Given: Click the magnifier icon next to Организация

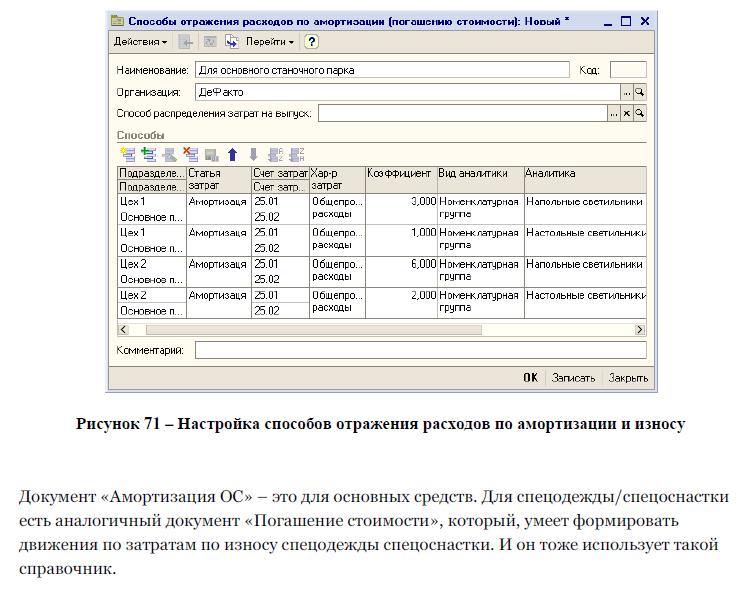Looking at the screenshot, I should coord(640,92).
